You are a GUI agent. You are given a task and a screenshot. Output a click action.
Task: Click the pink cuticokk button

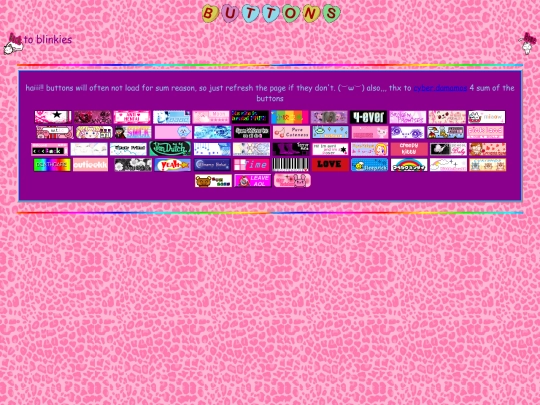(91, 165)
